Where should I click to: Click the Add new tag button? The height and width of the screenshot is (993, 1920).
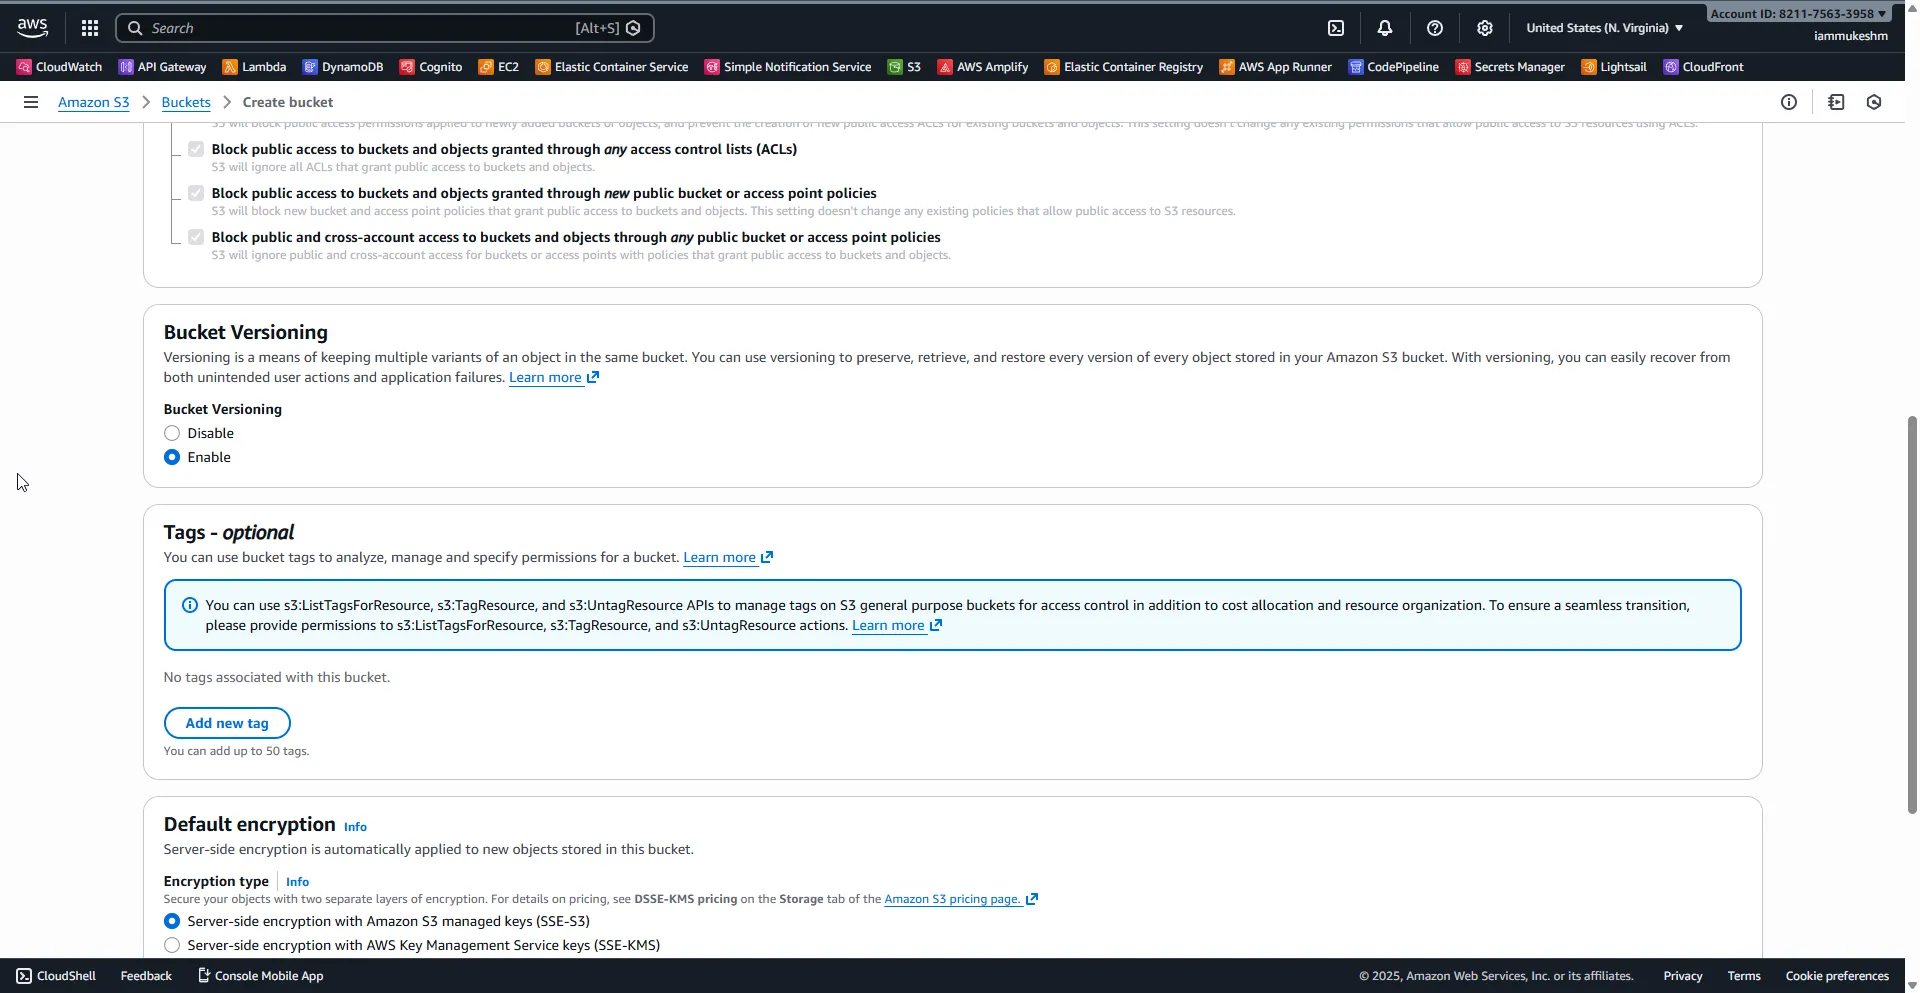click(x=227, y=722)
